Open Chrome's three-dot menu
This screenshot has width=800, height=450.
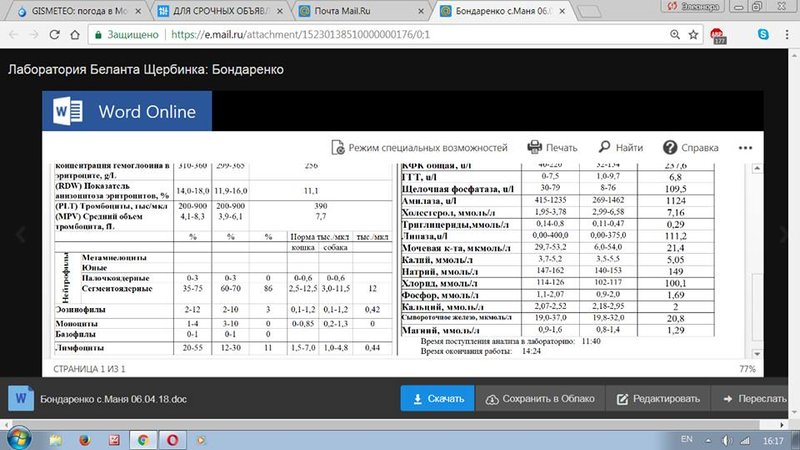click(787, 35)
